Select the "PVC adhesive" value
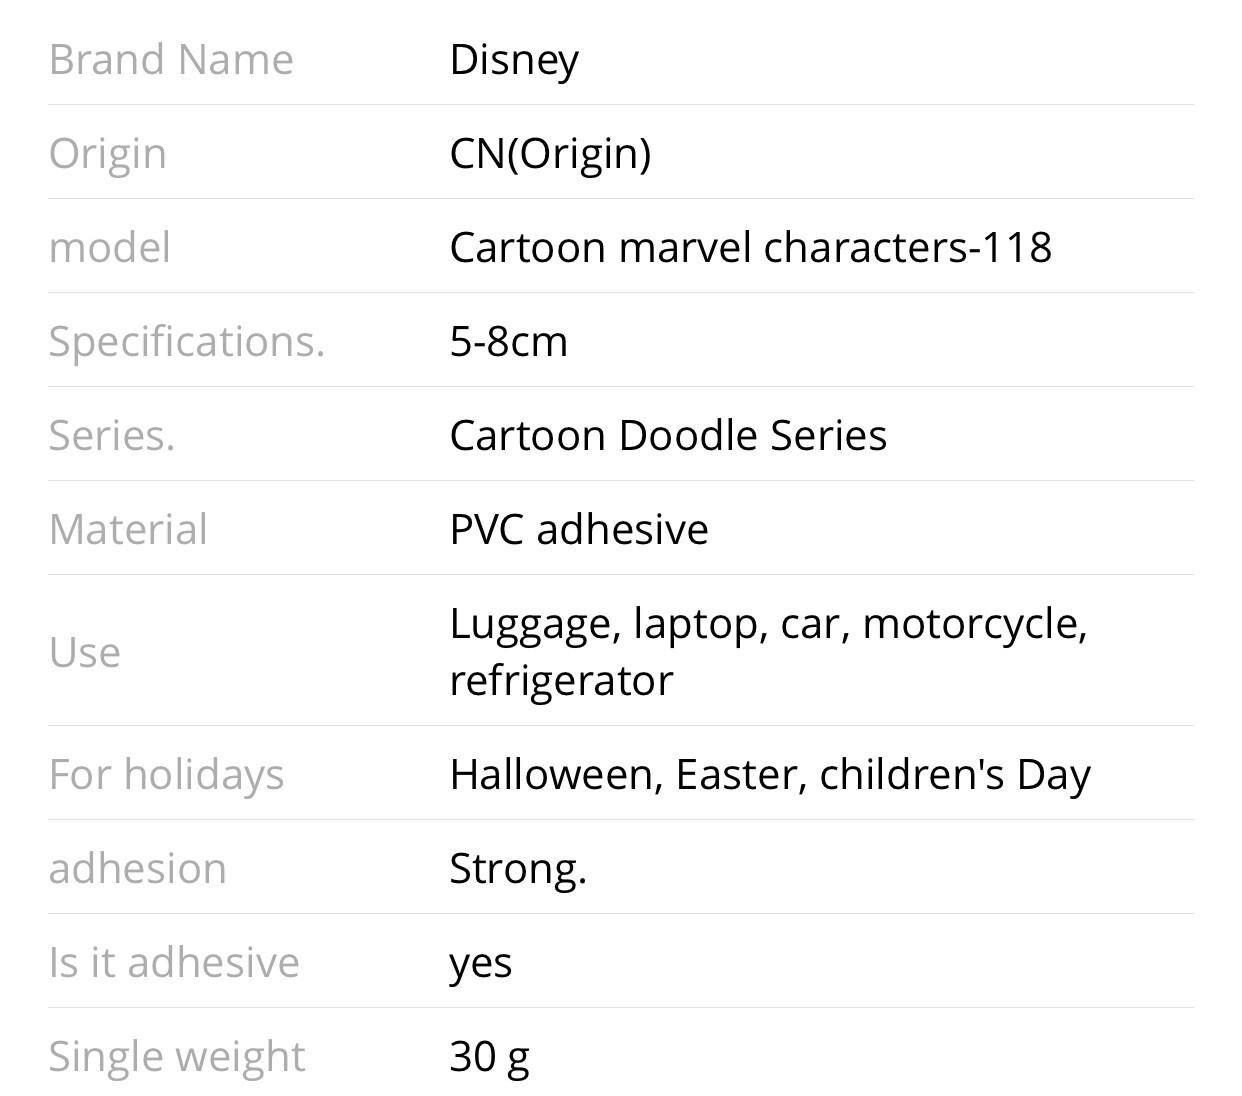This screenshot has width=1242, height=1096. point(579,529)
